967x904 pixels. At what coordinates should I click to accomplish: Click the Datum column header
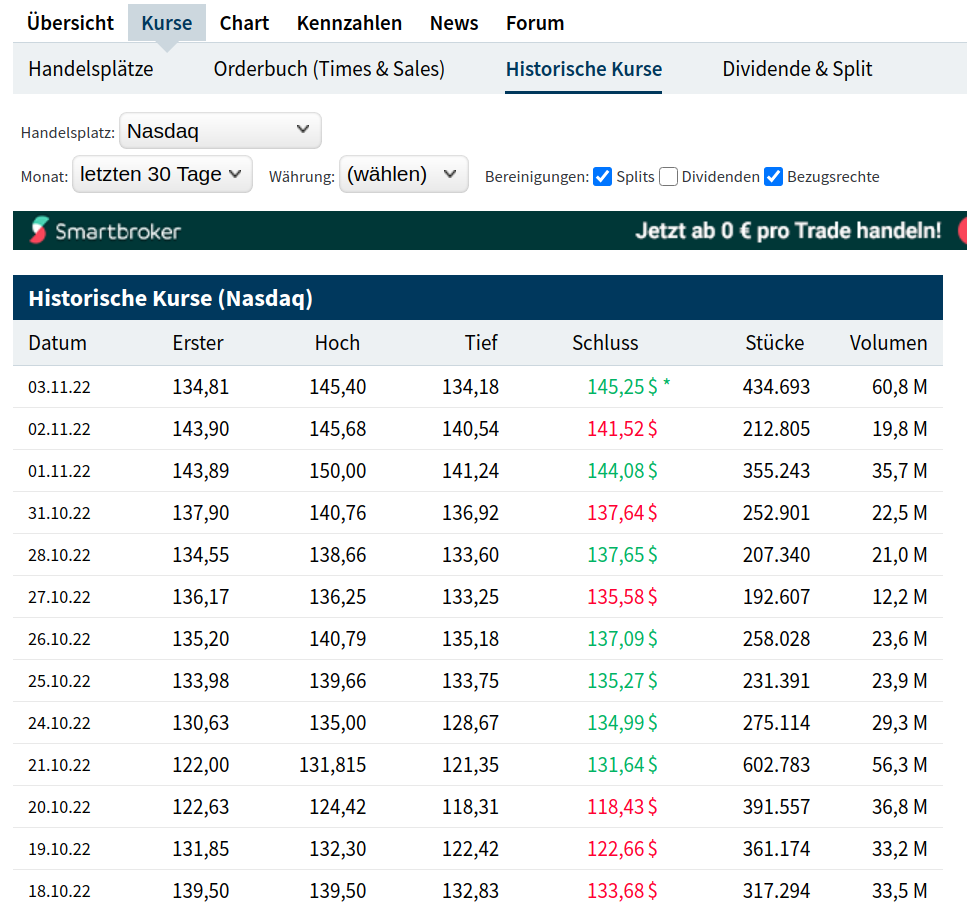coord(57,343)
